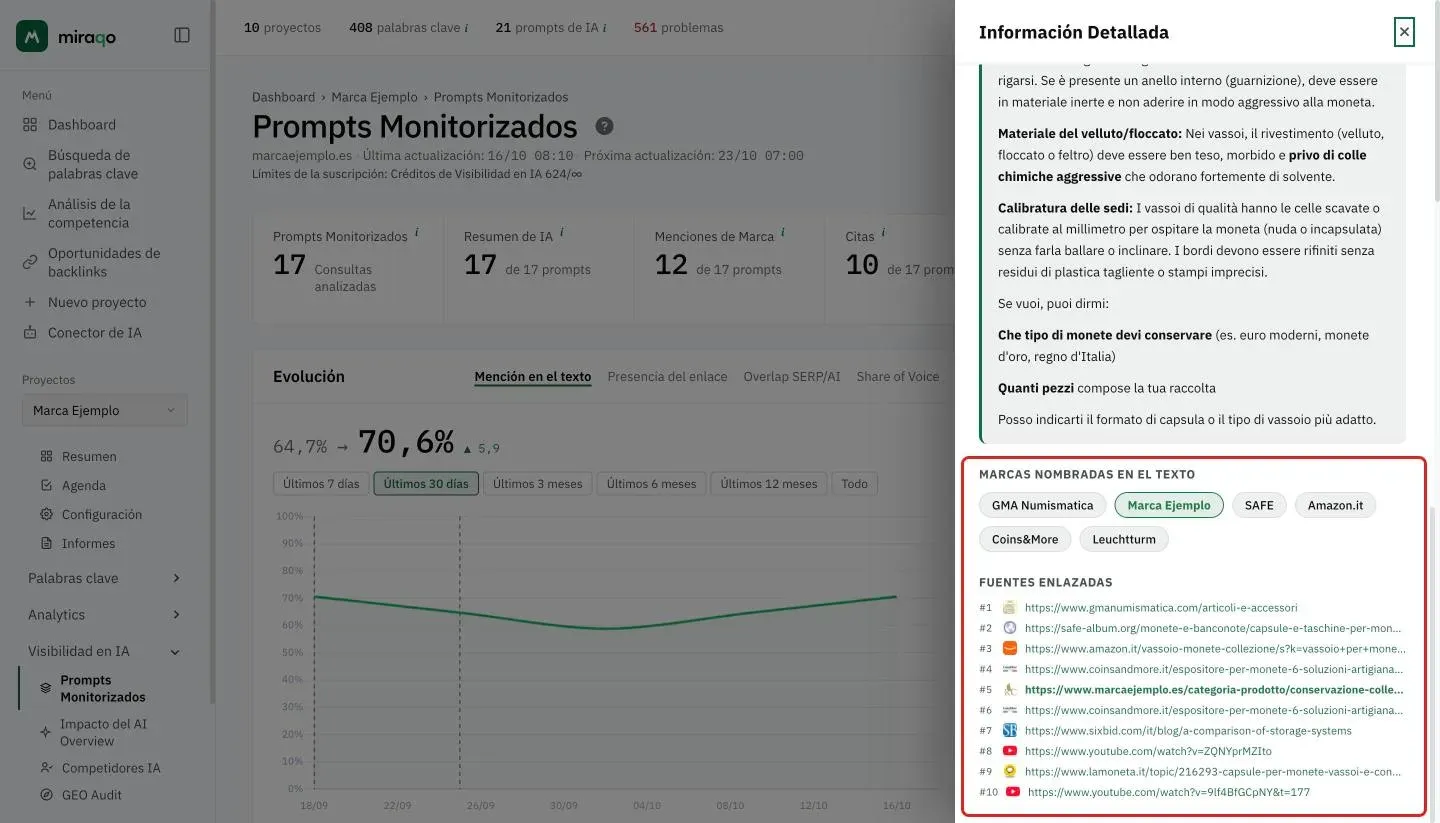The height and width of the screenshot is (823, 1440).
Task: Click Marca Ejemplo in the breadcrumb
Action: tap(374, 97)
